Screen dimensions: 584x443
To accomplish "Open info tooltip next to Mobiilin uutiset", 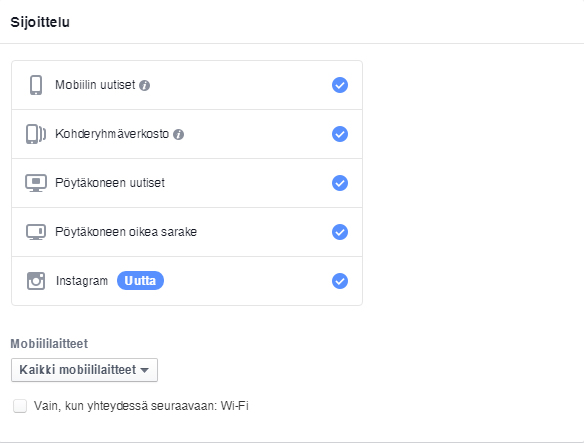I will [x=145, y=86].
